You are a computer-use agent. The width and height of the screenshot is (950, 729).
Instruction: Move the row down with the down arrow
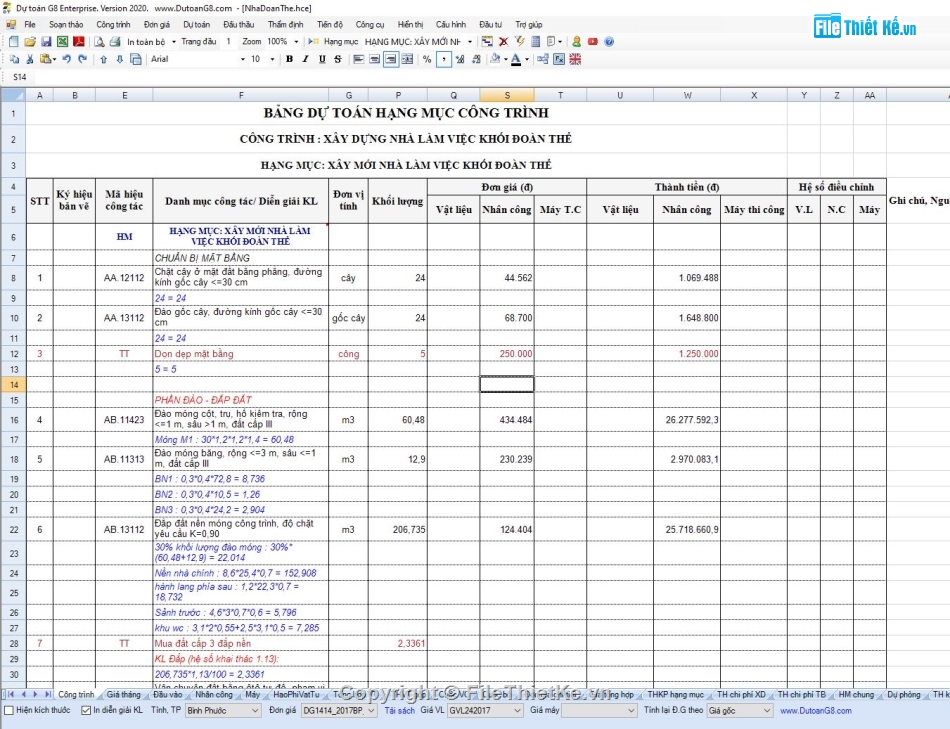[x=120, y=59]
